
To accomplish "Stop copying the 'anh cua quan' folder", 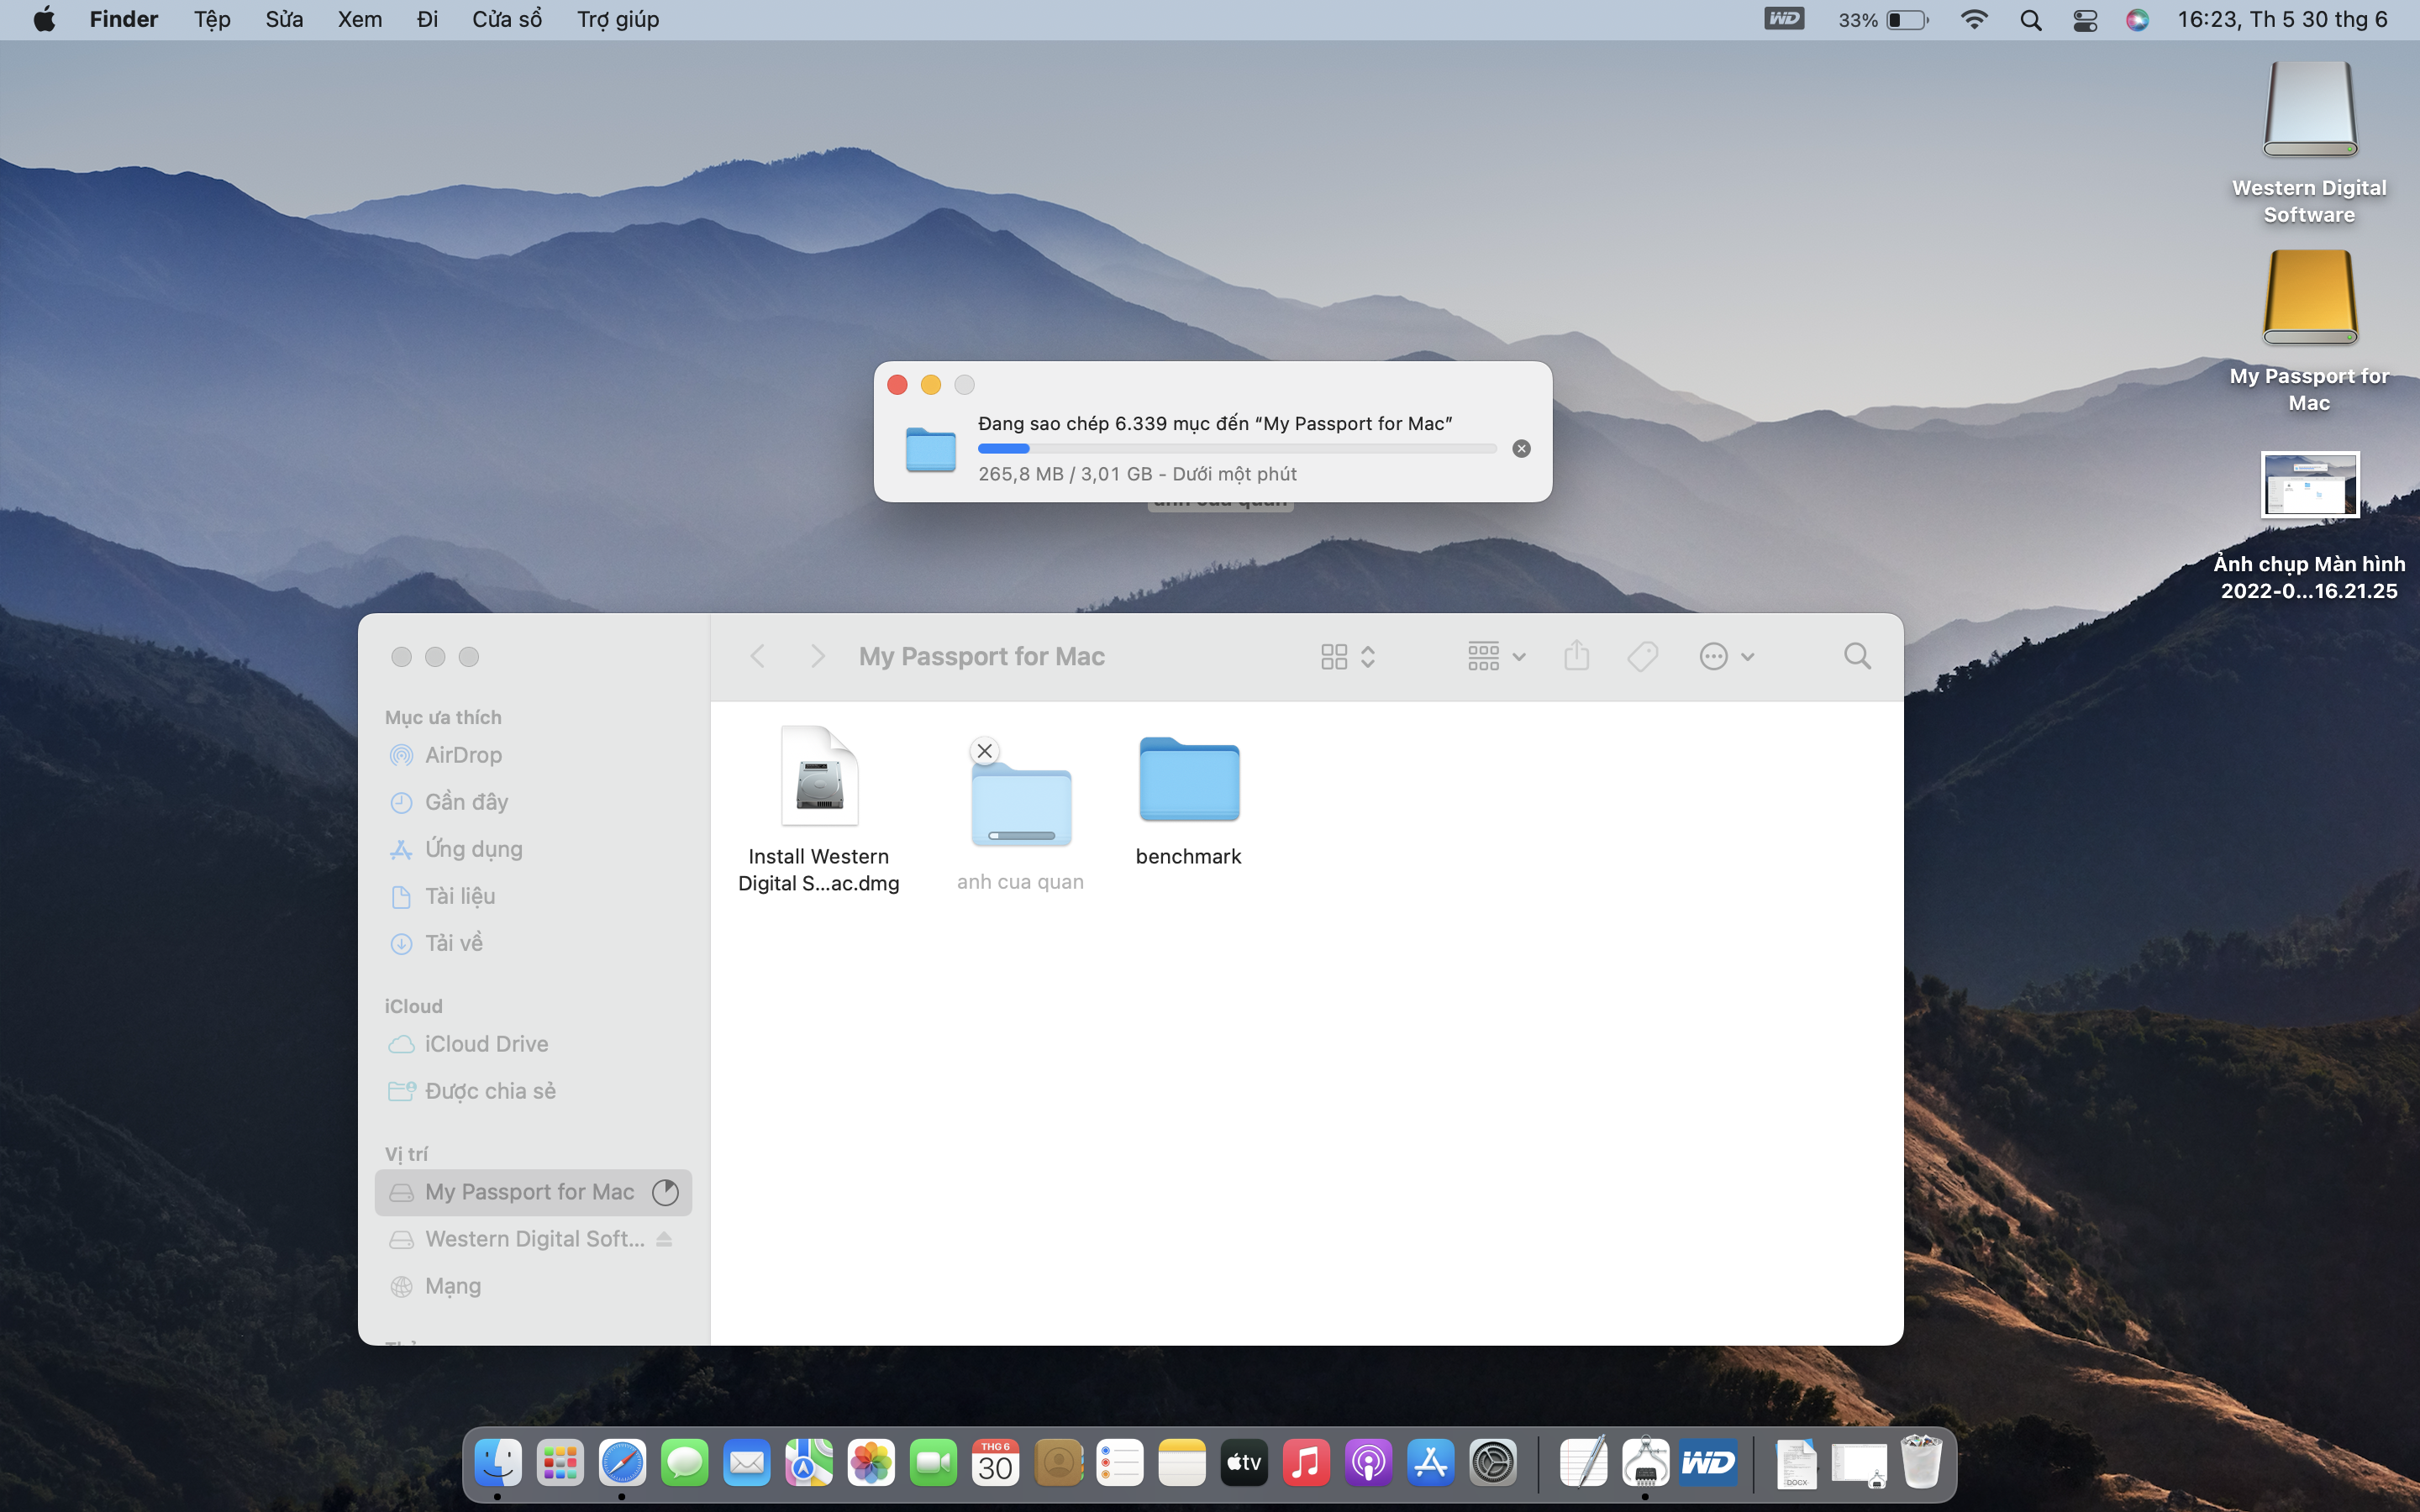I will 985,751.
